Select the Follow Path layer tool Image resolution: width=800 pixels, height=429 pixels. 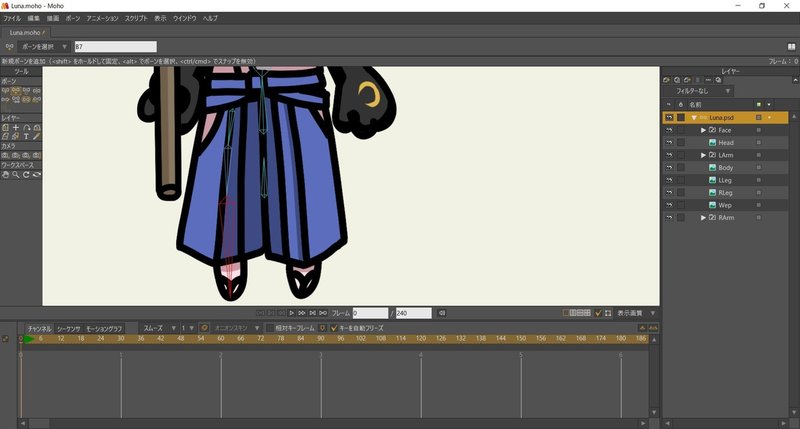[x=27, y=128]
